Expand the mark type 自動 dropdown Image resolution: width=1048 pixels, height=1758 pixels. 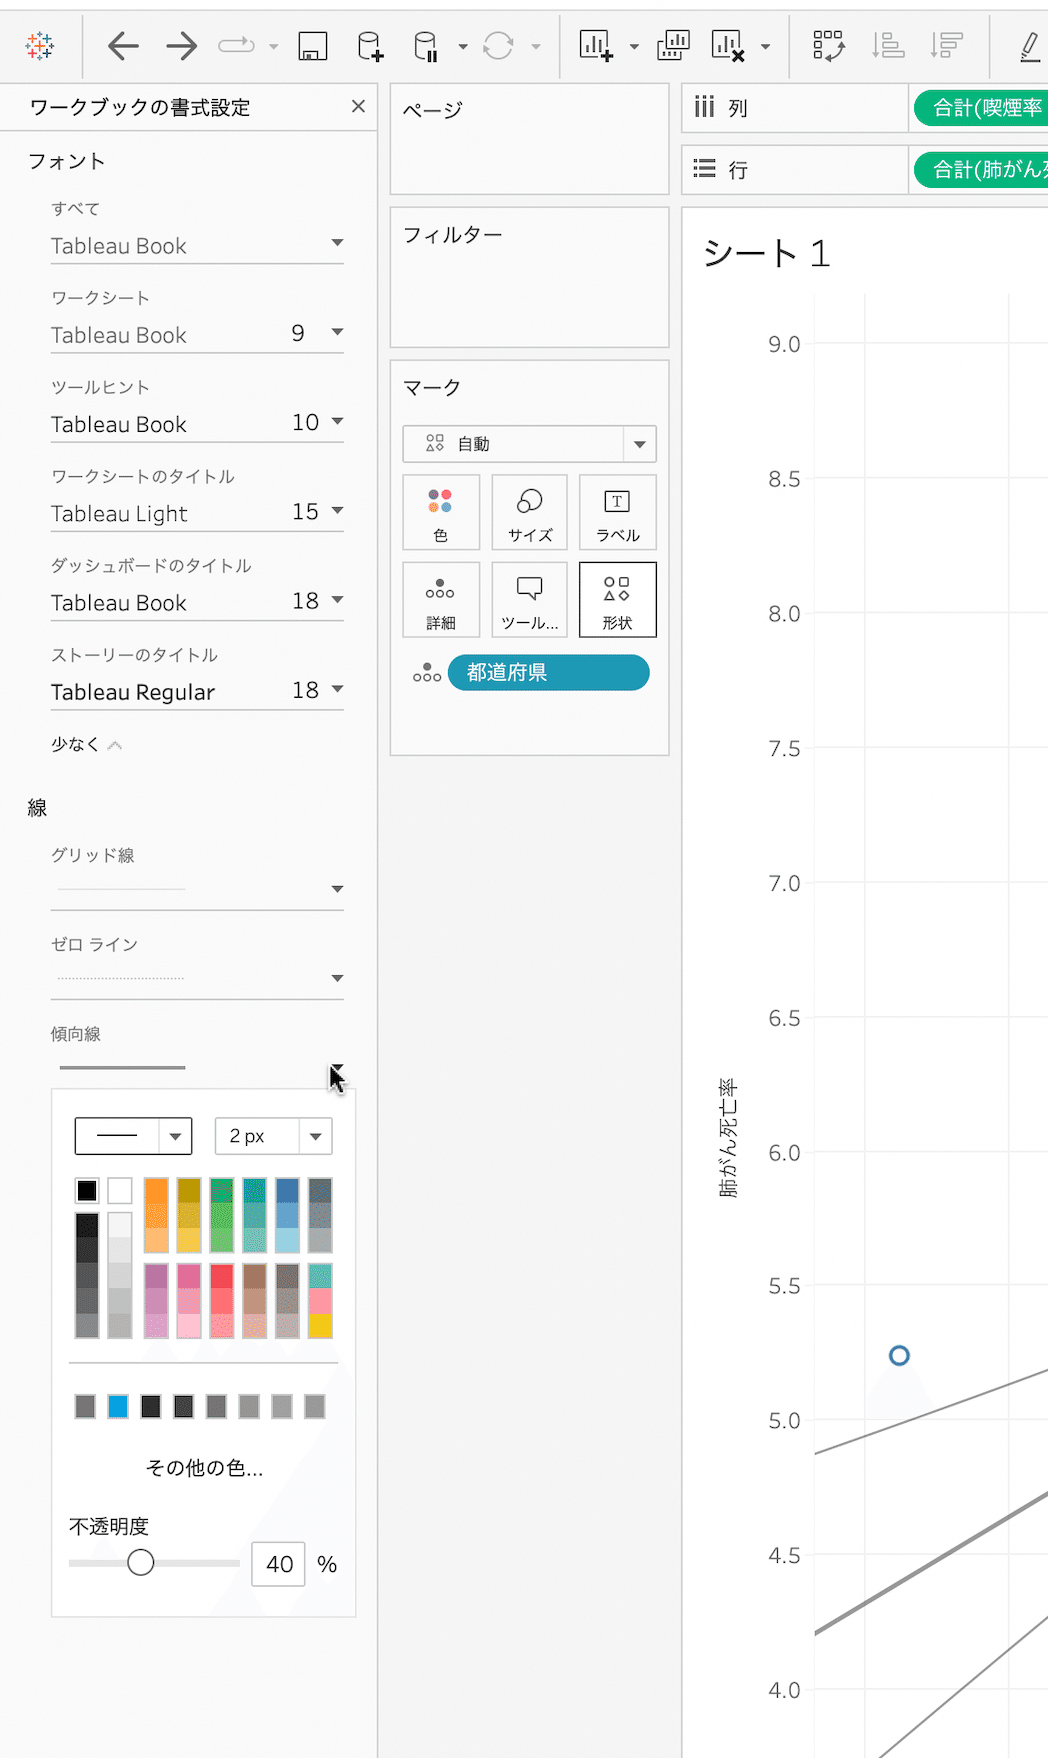(x=639, y=444)
